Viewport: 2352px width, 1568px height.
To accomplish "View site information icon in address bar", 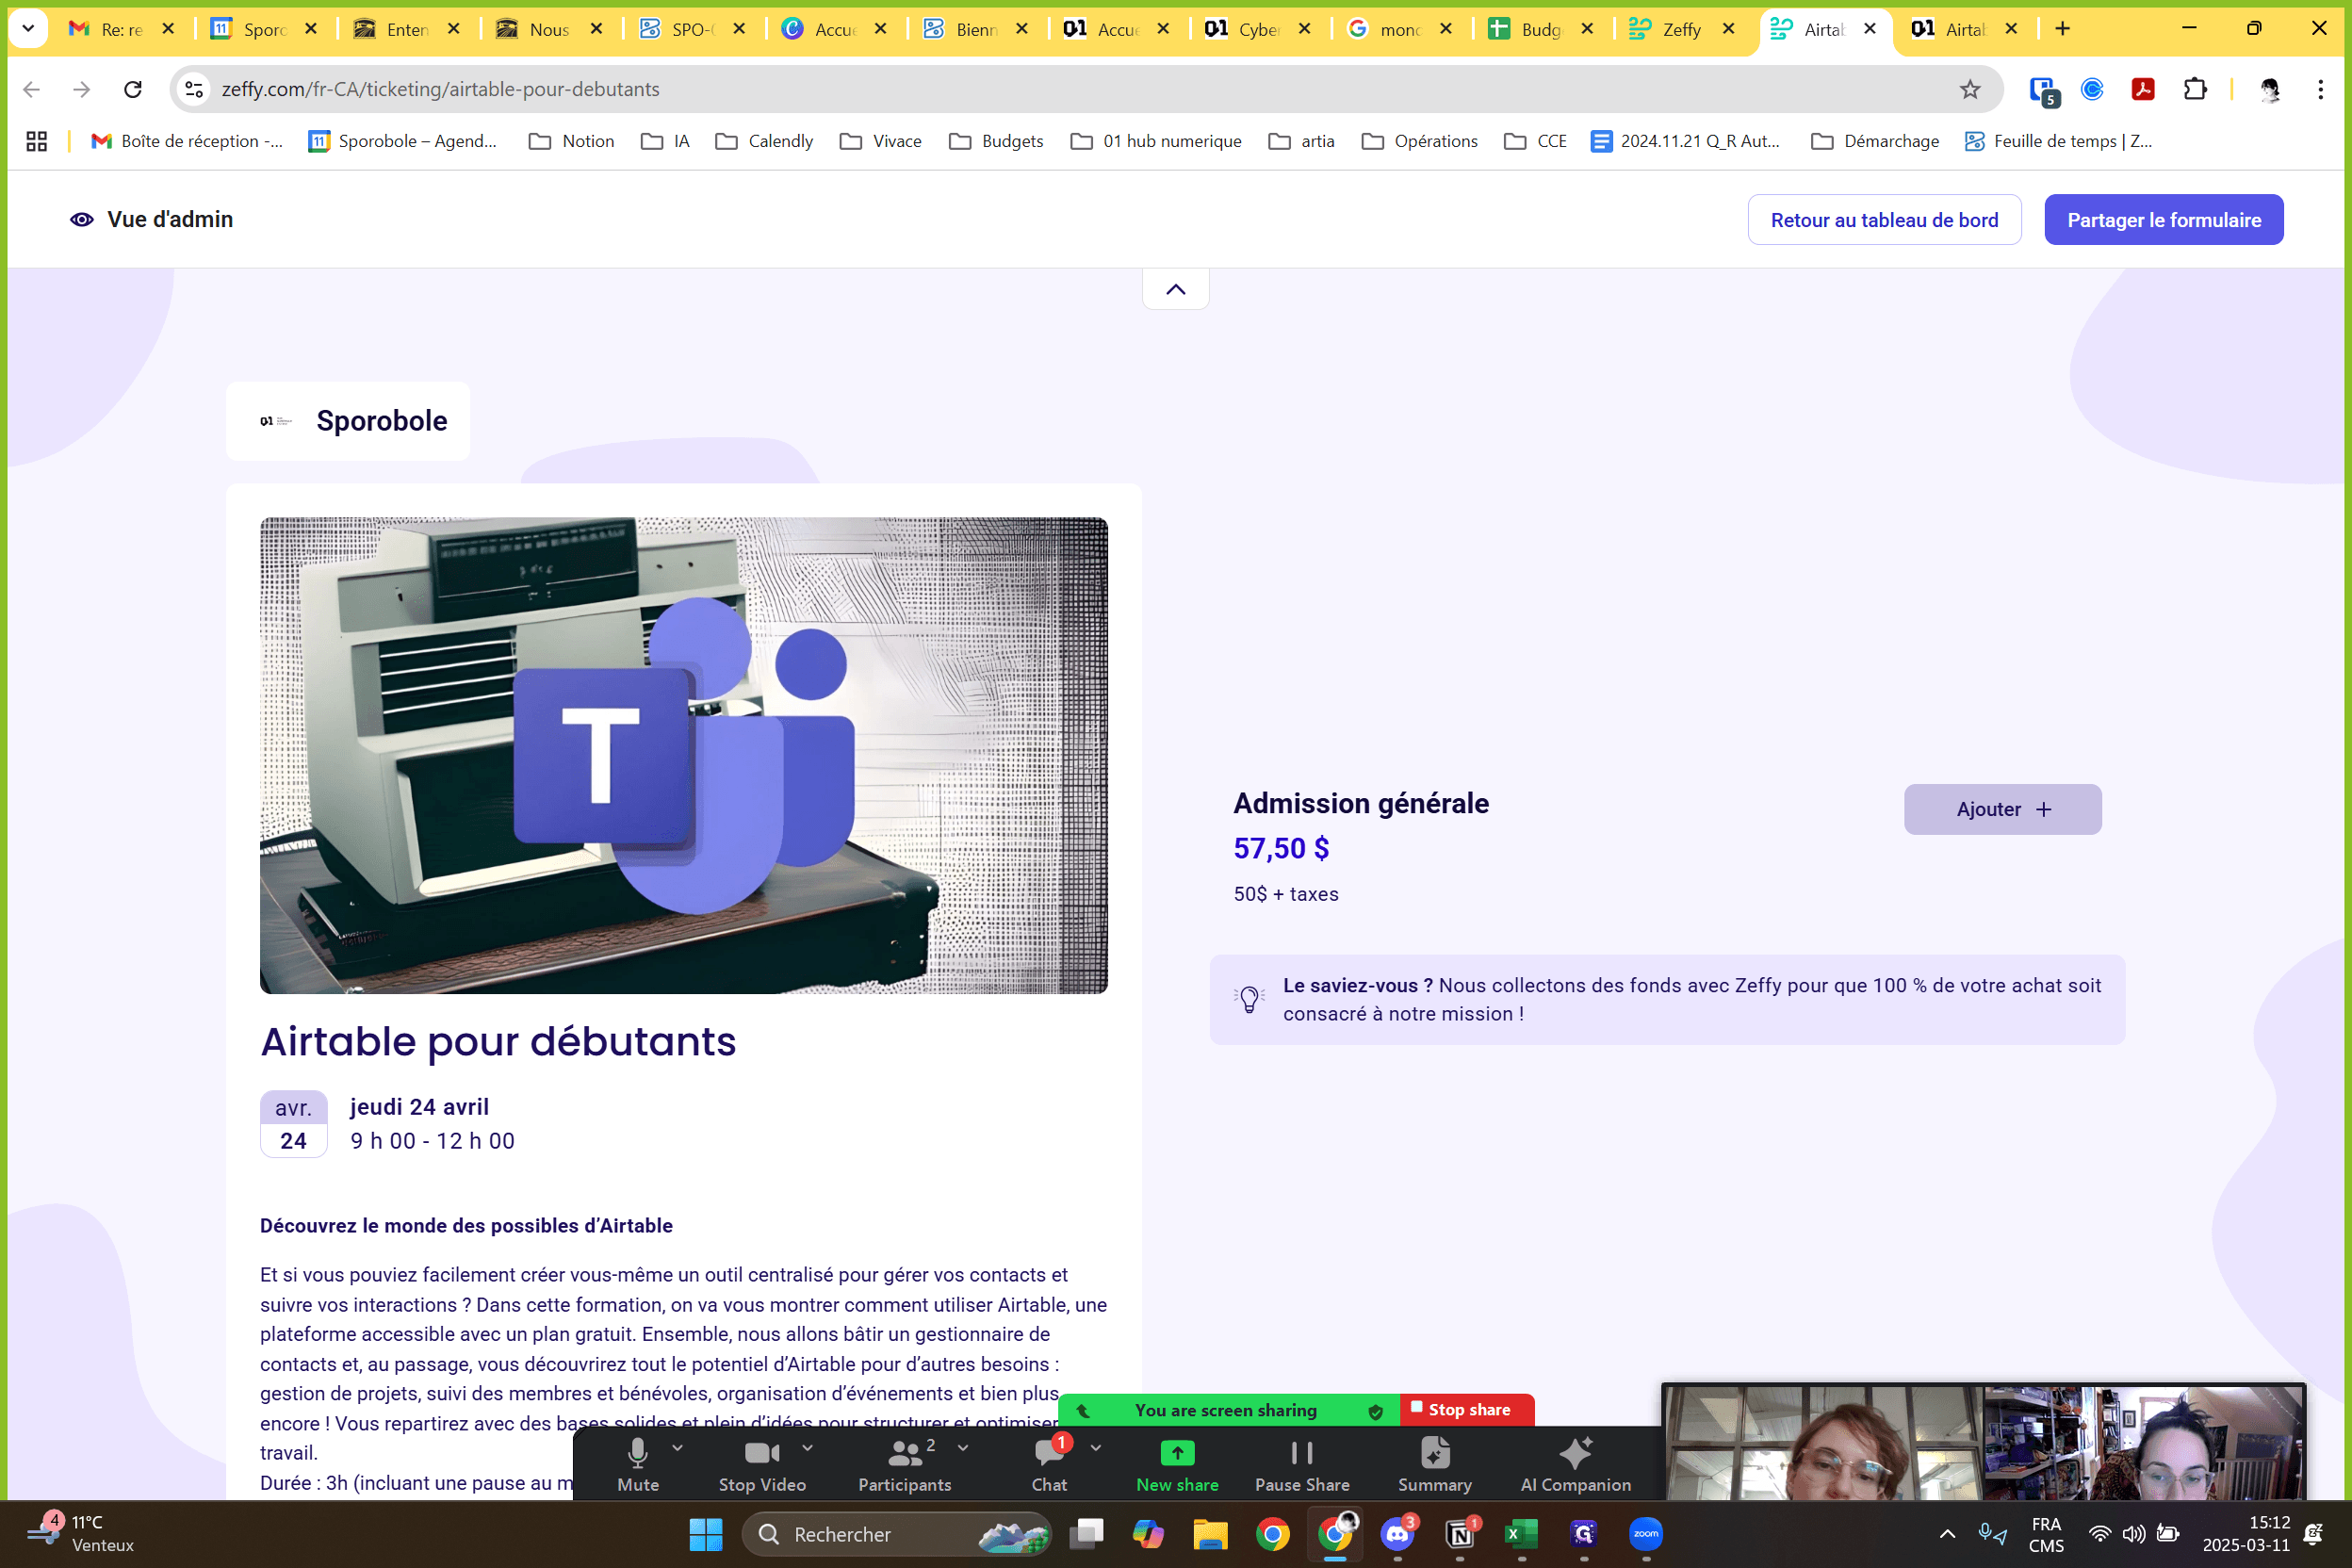I will [194, 89].
